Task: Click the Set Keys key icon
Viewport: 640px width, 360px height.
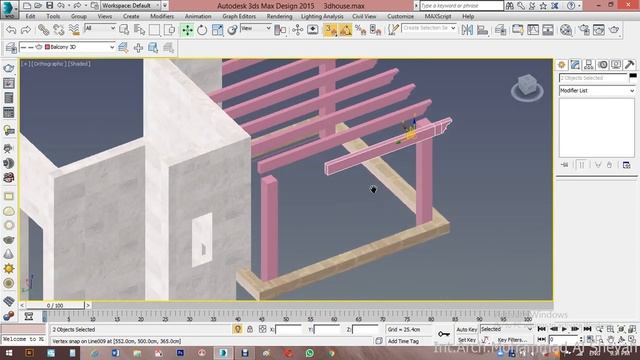Action: tap(444, 334)
